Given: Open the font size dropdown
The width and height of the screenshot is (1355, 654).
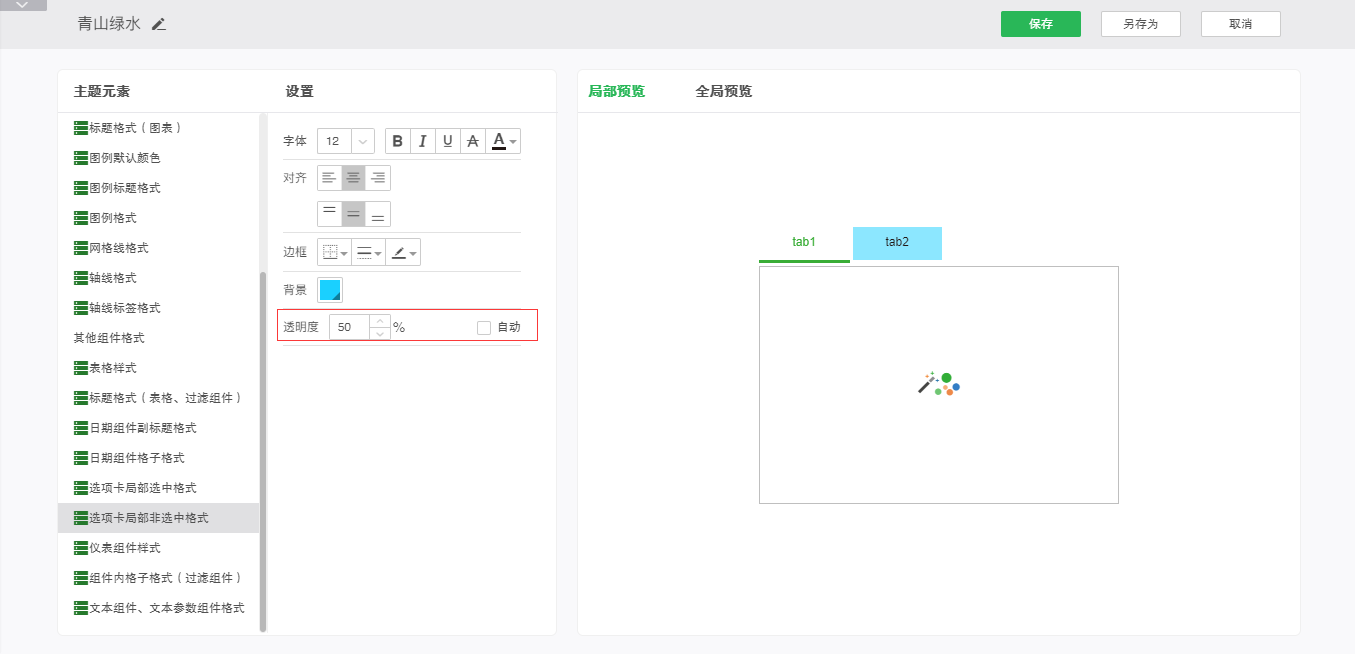Looking at the screenshot, I should coord(362,142).
